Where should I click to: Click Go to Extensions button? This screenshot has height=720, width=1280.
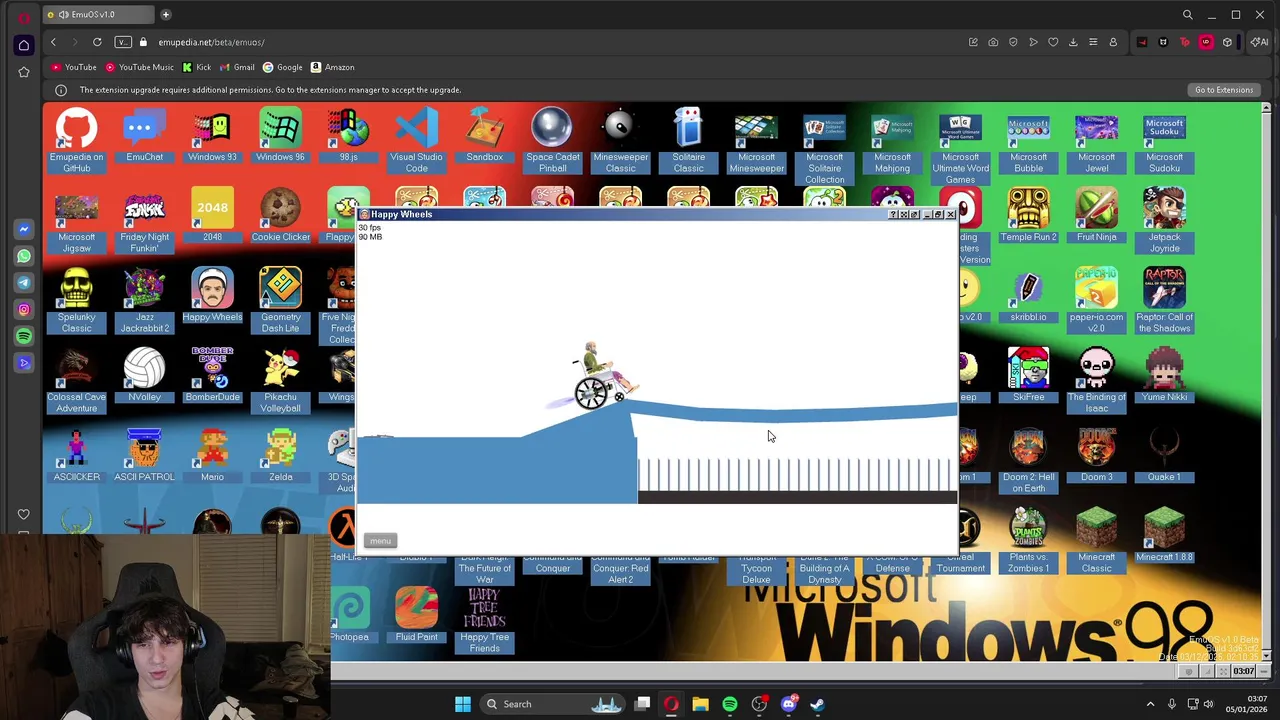[x=1223, y=90]
